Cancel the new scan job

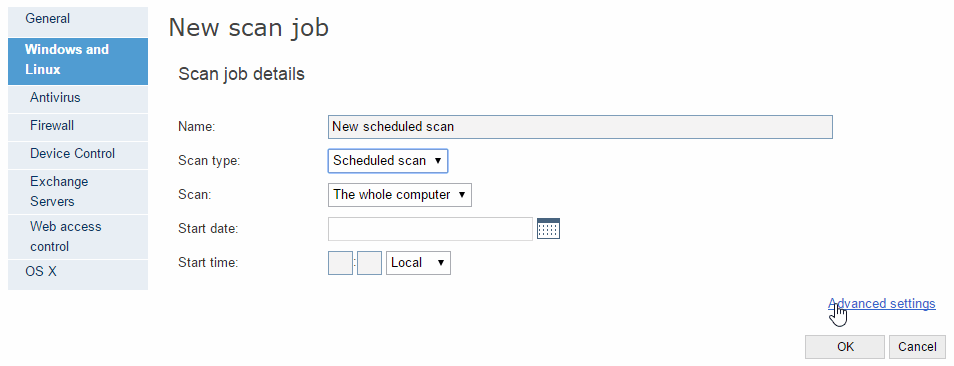click(x=917, y=347)
